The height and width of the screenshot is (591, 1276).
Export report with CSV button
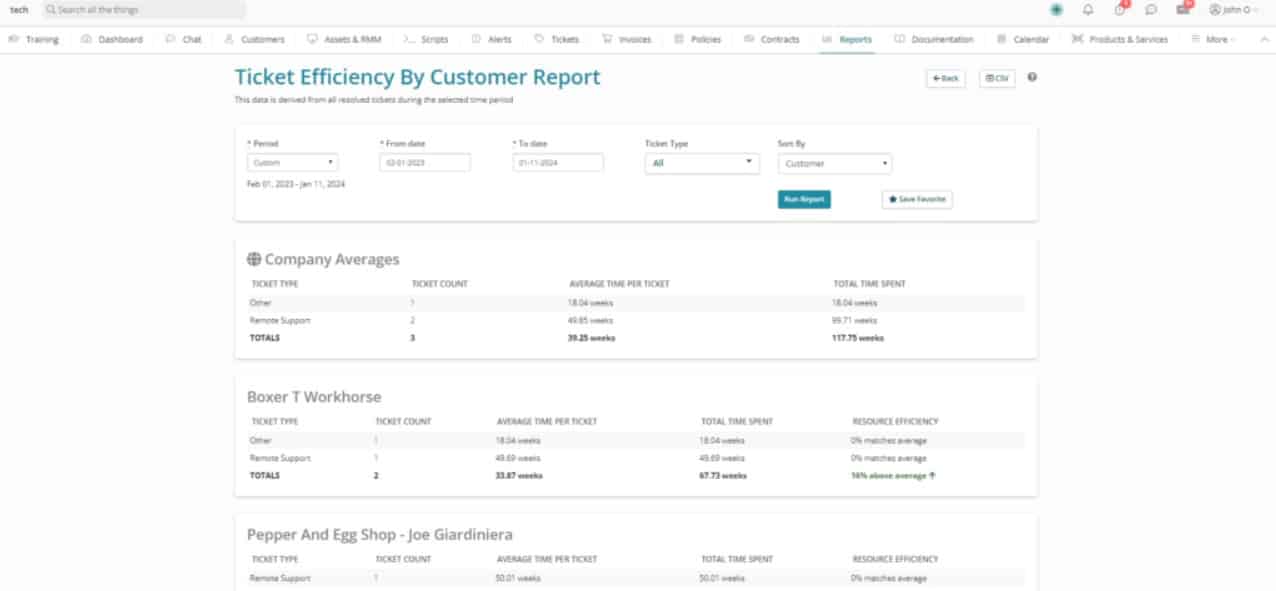pos(996,78)
